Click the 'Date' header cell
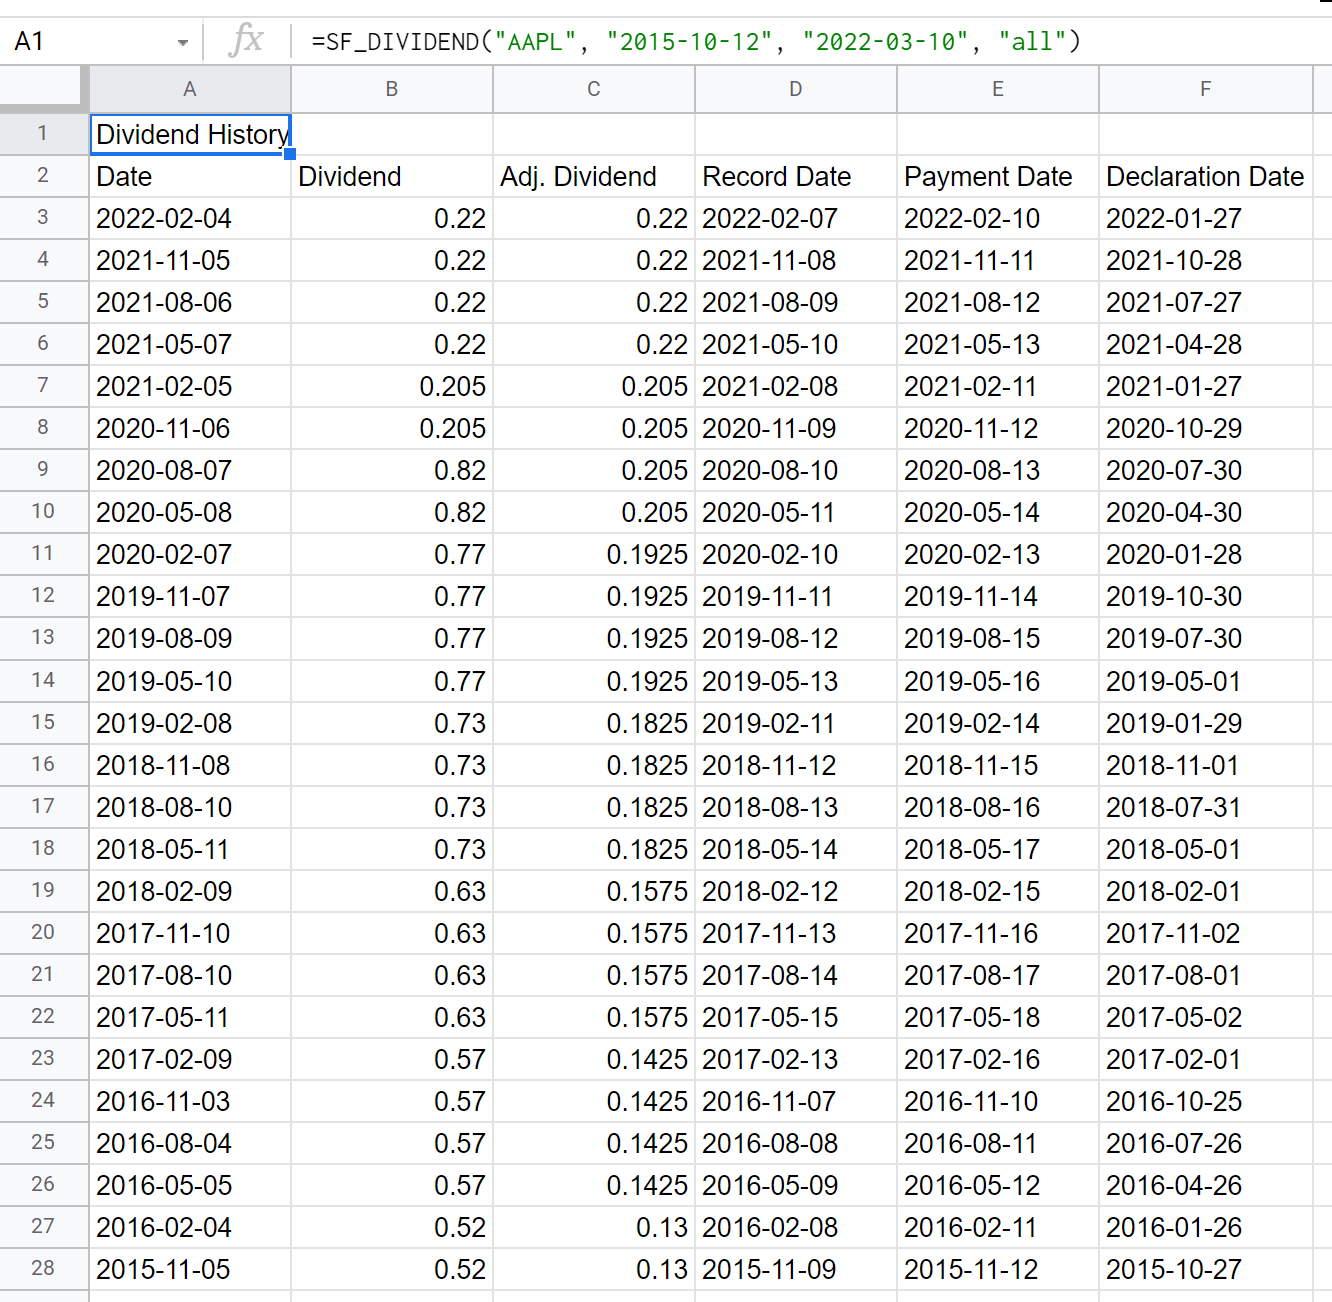The image size is (1332, 1302). [x=190, y=176]
